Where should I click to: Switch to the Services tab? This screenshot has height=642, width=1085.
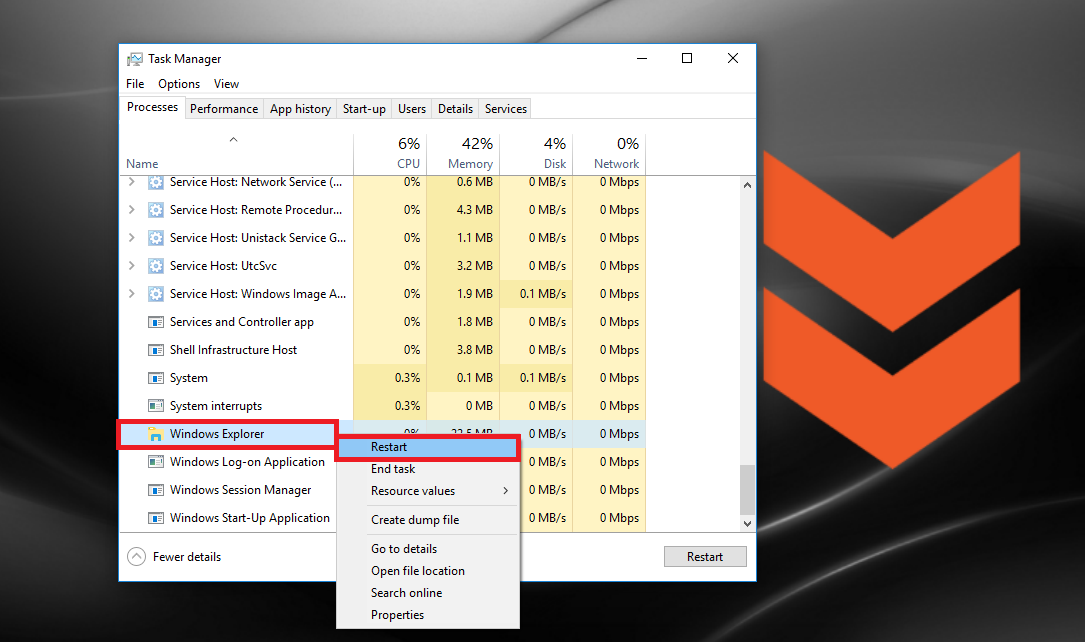point(506,109)
